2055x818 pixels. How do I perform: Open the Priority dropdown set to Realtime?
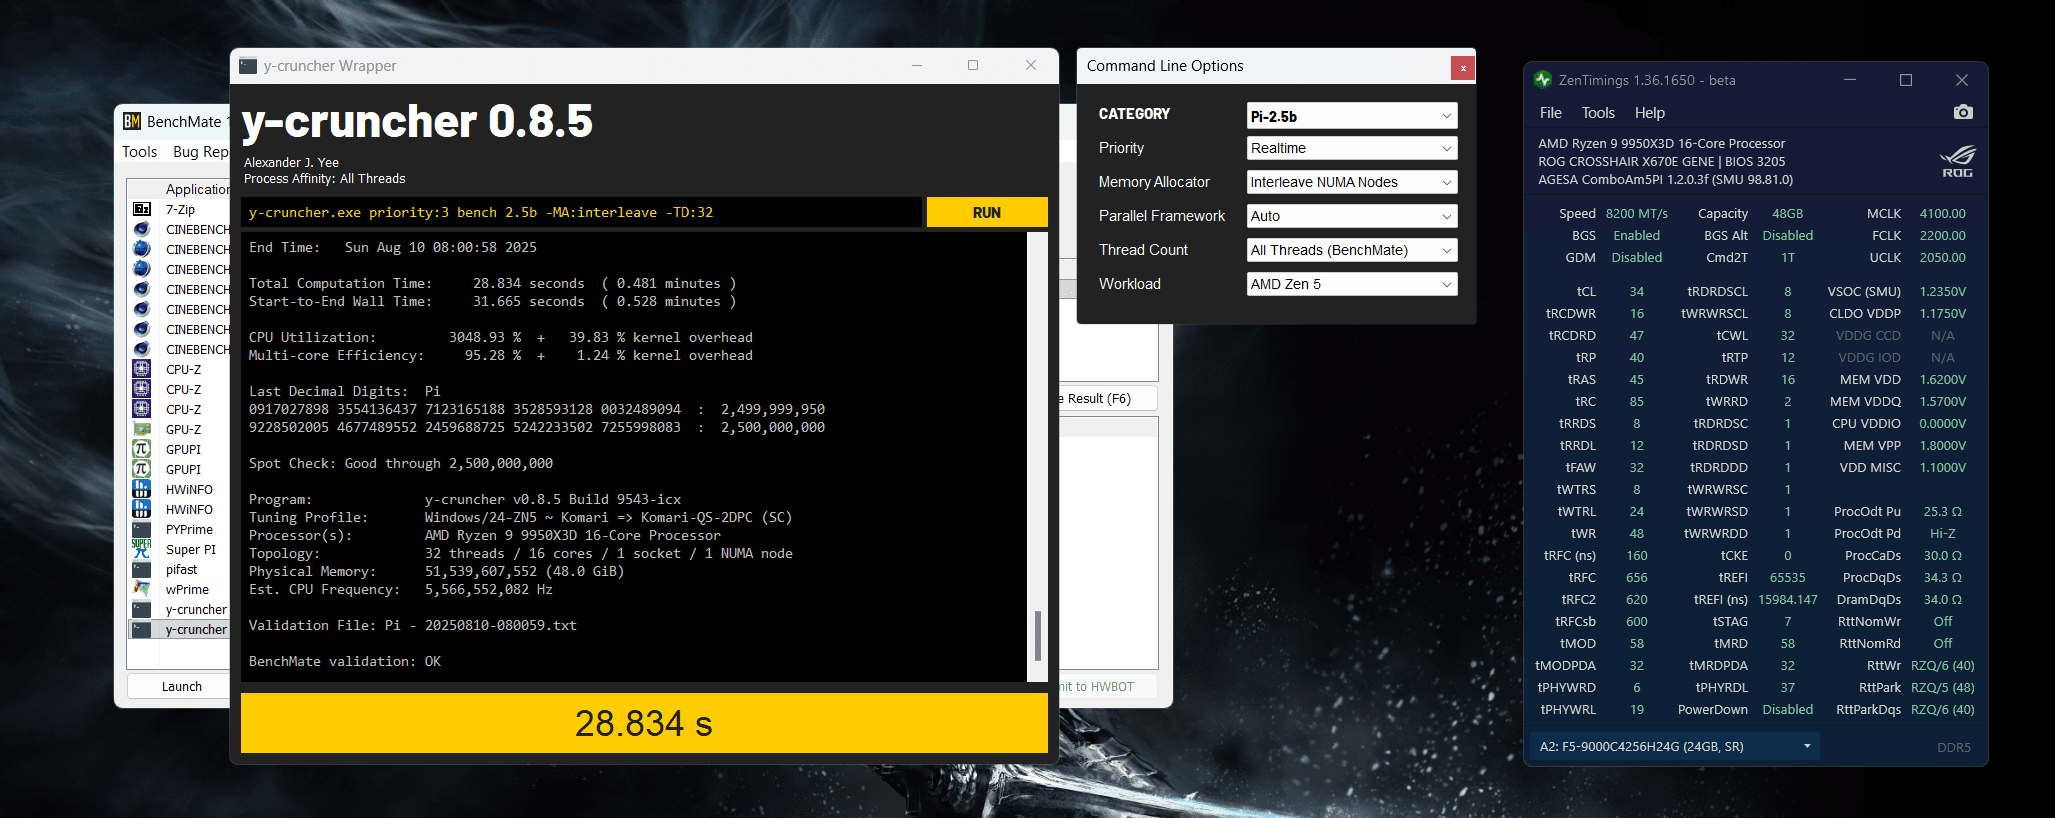click(1352, 148)
